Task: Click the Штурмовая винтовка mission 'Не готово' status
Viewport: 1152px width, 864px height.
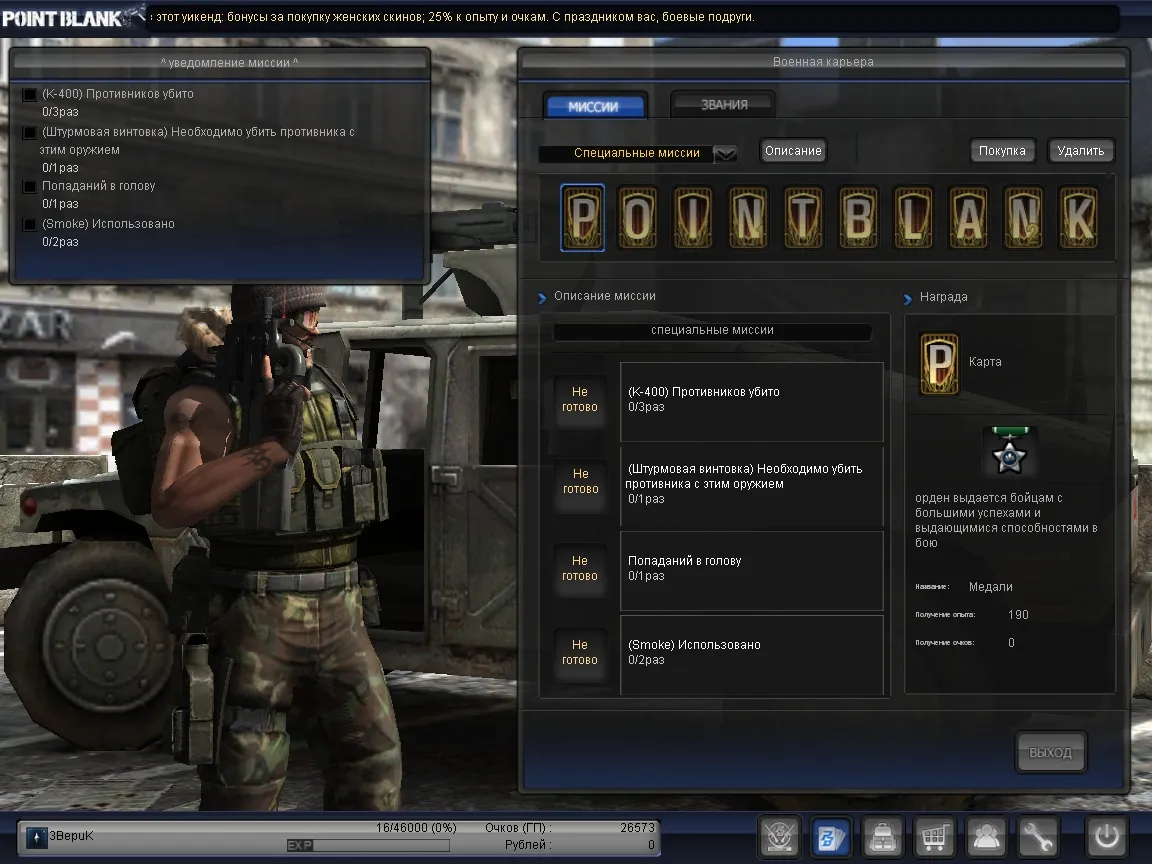Action: 580,482
